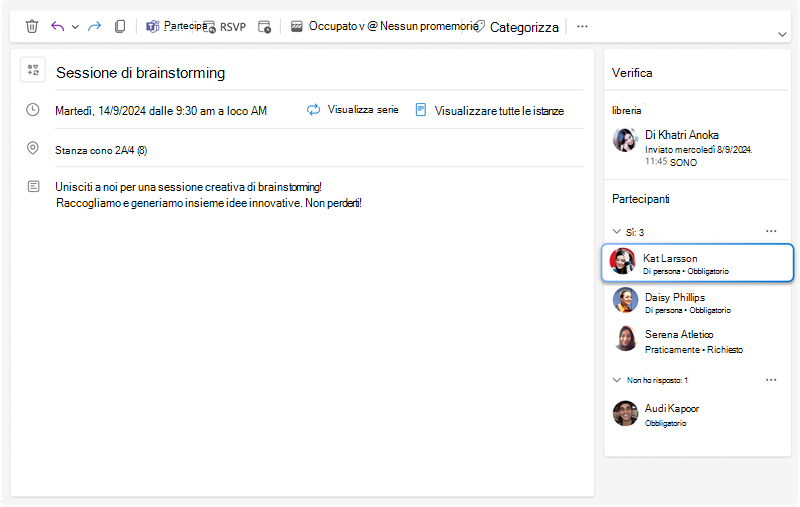Image resolution: width=800 pixels, height=507 pixels.
Task: Click the description notes icon
Action: coord(33,186)
